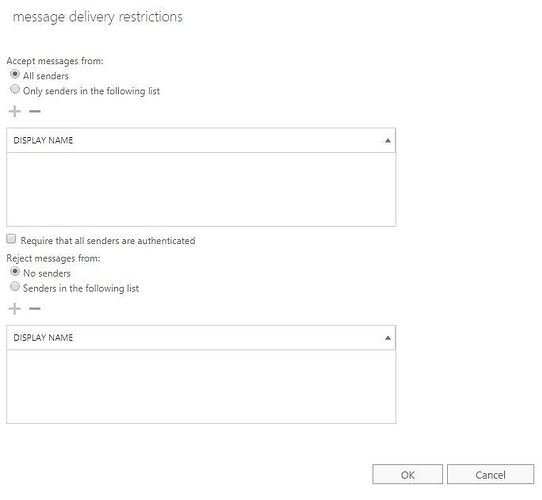Remove a sender from the accept list
Viewport: 542px width, 500px height.
pyautogui.click(x=35, y=111)
